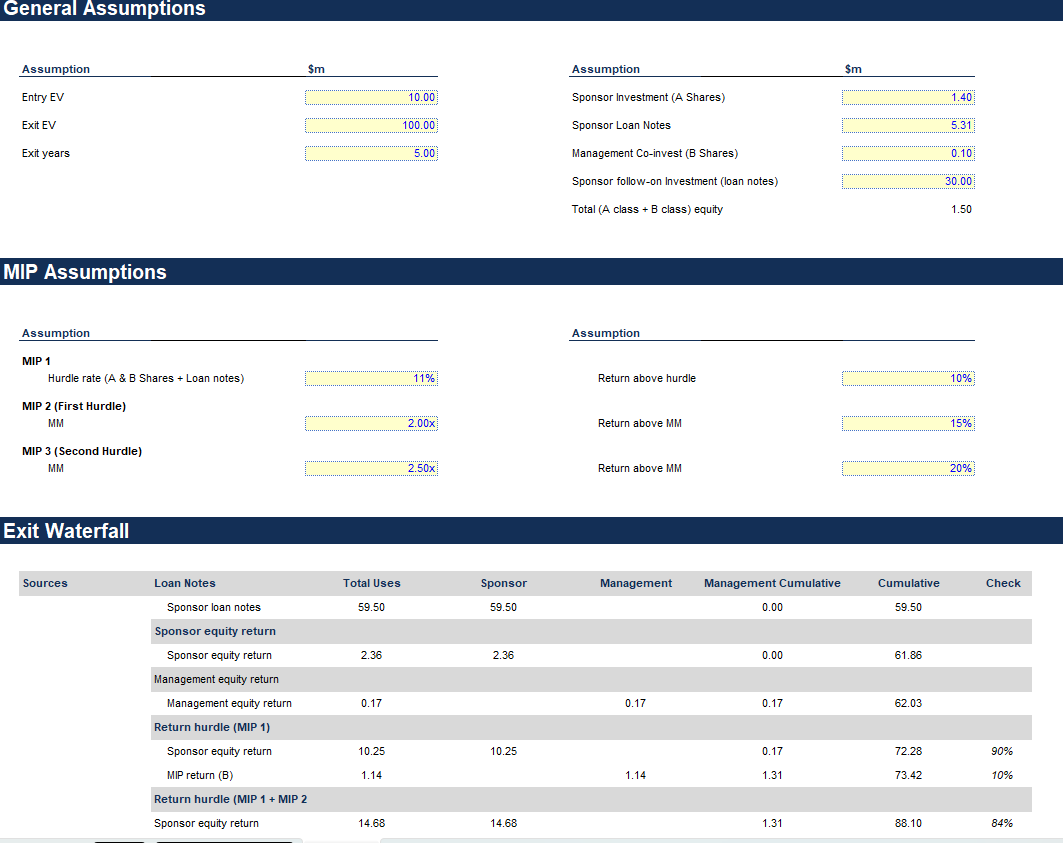This screenshot has height=843, width=1063.
Task: Select the MIP 1 hurdle rate cell 11%
Action: tap(371, 378)
